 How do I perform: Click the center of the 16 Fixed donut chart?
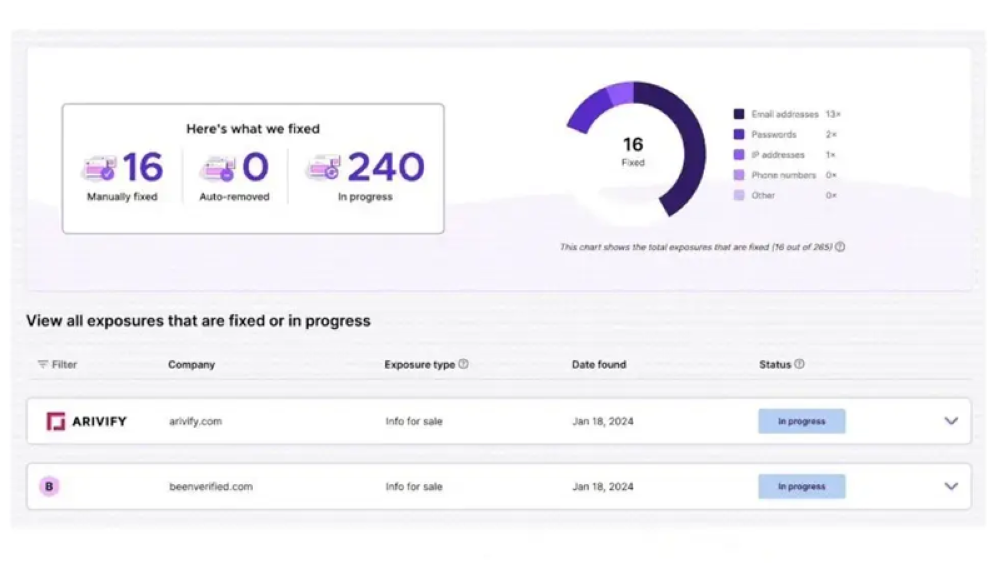pyautogui.click(x=633, y=150)
